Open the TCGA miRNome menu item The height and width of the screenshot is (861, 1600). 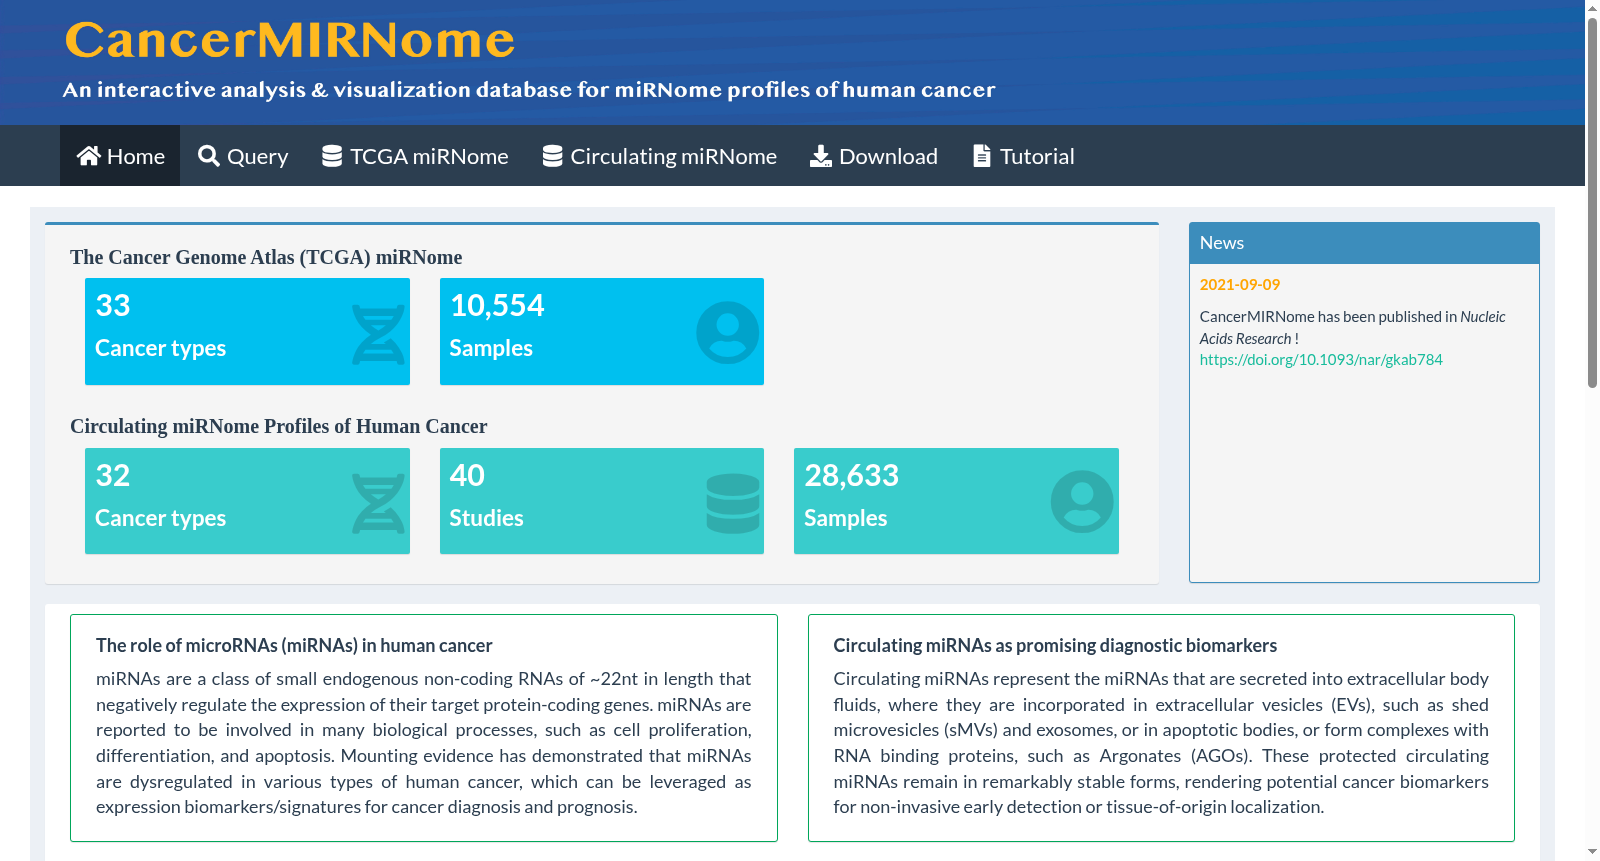[x=415, y=156]
